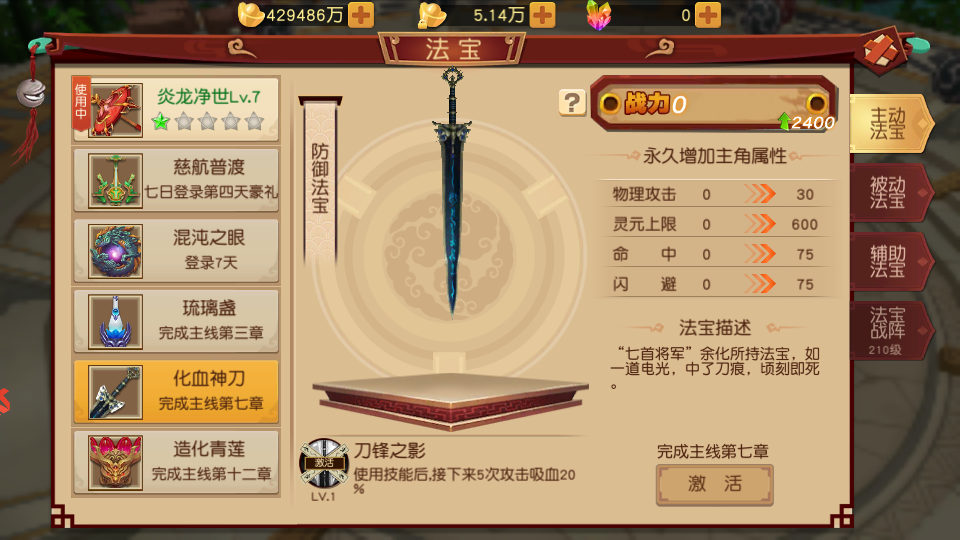Screen dimensions: 960x540
Task: Switch to 被动法宝 tab
Action: [x=890, y=193]
